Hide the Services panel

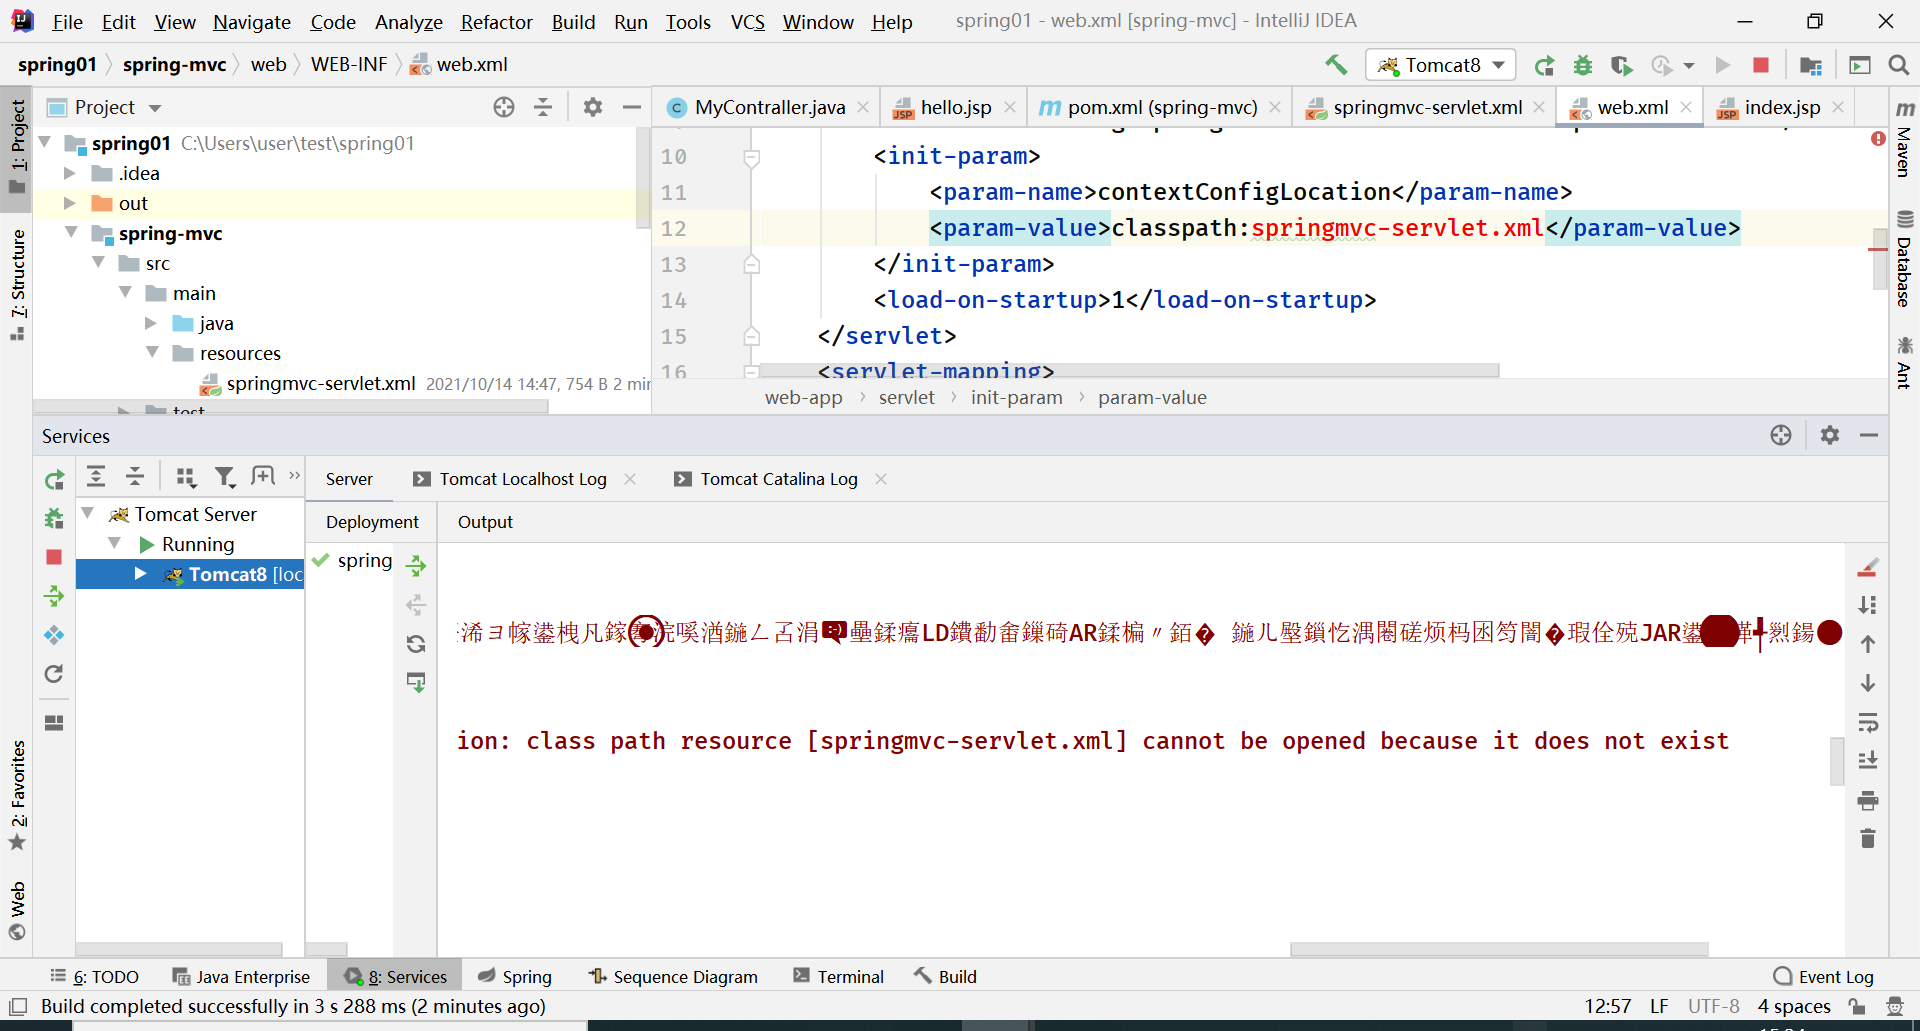click(1869, 435)
